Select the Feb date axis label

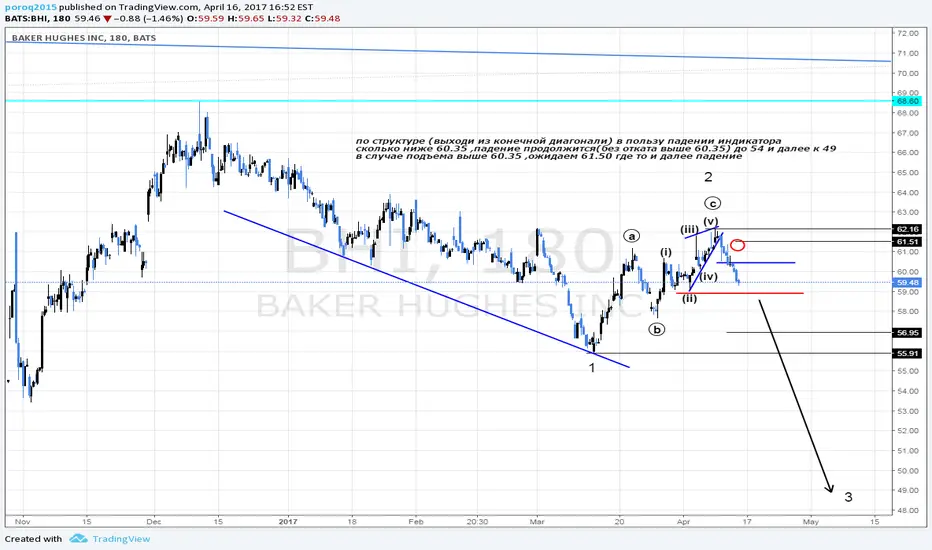(x=416, y=521)
